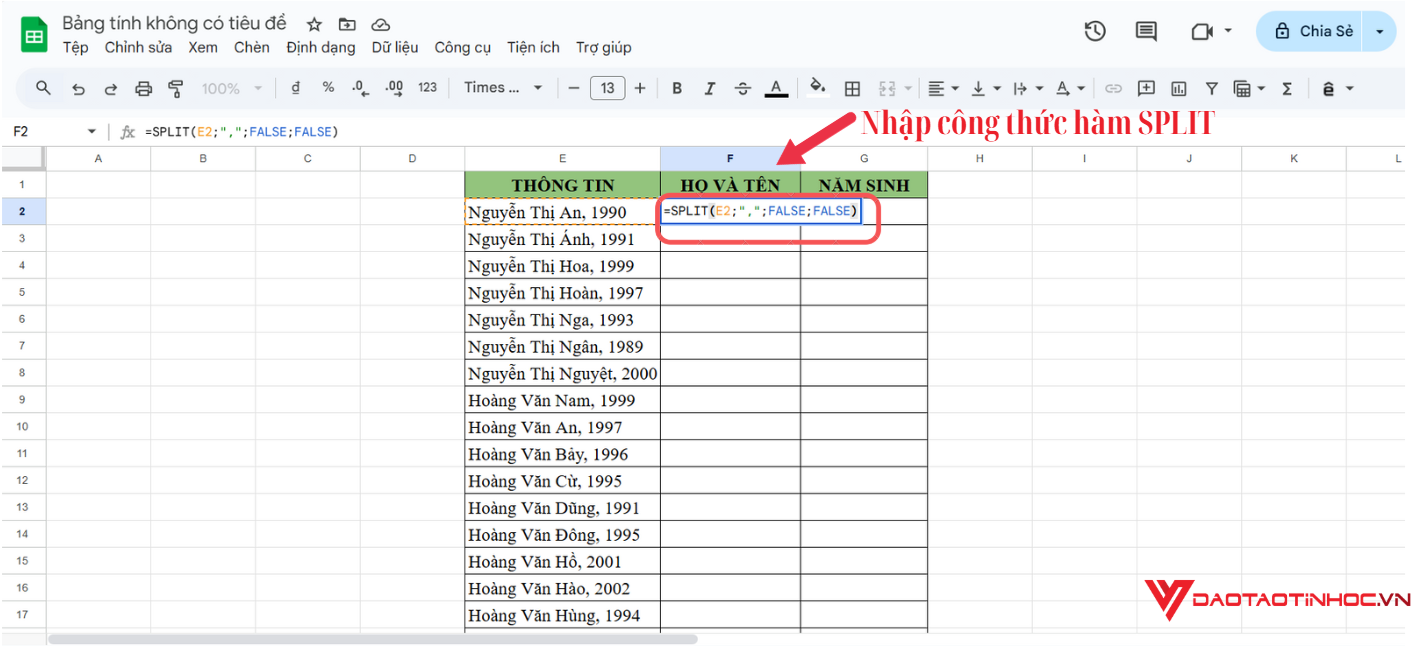The image size is (1416, 647).
Task: Toggle italic formatting
Action: pyautogui.click(x=710, y=88)
